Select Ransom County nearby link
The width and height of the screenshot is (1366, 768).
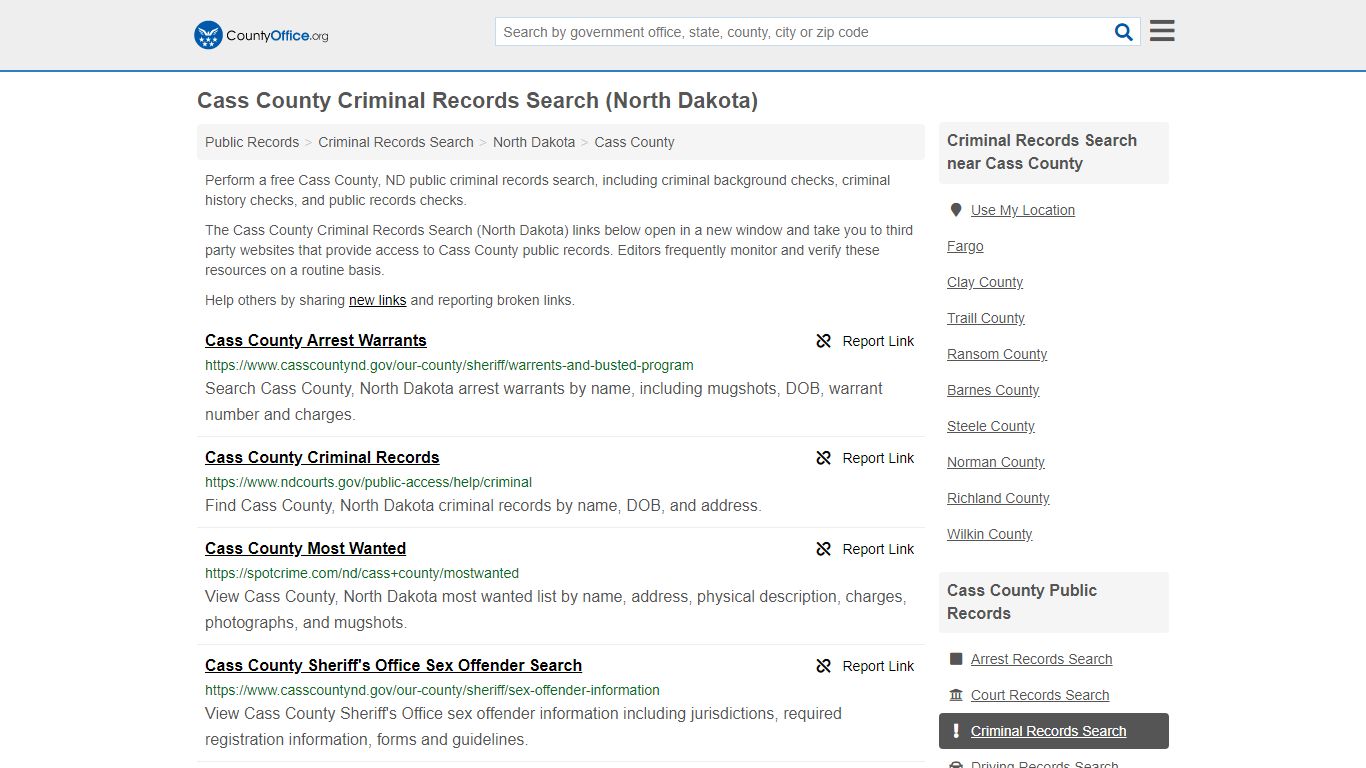[x=997, y=354]
